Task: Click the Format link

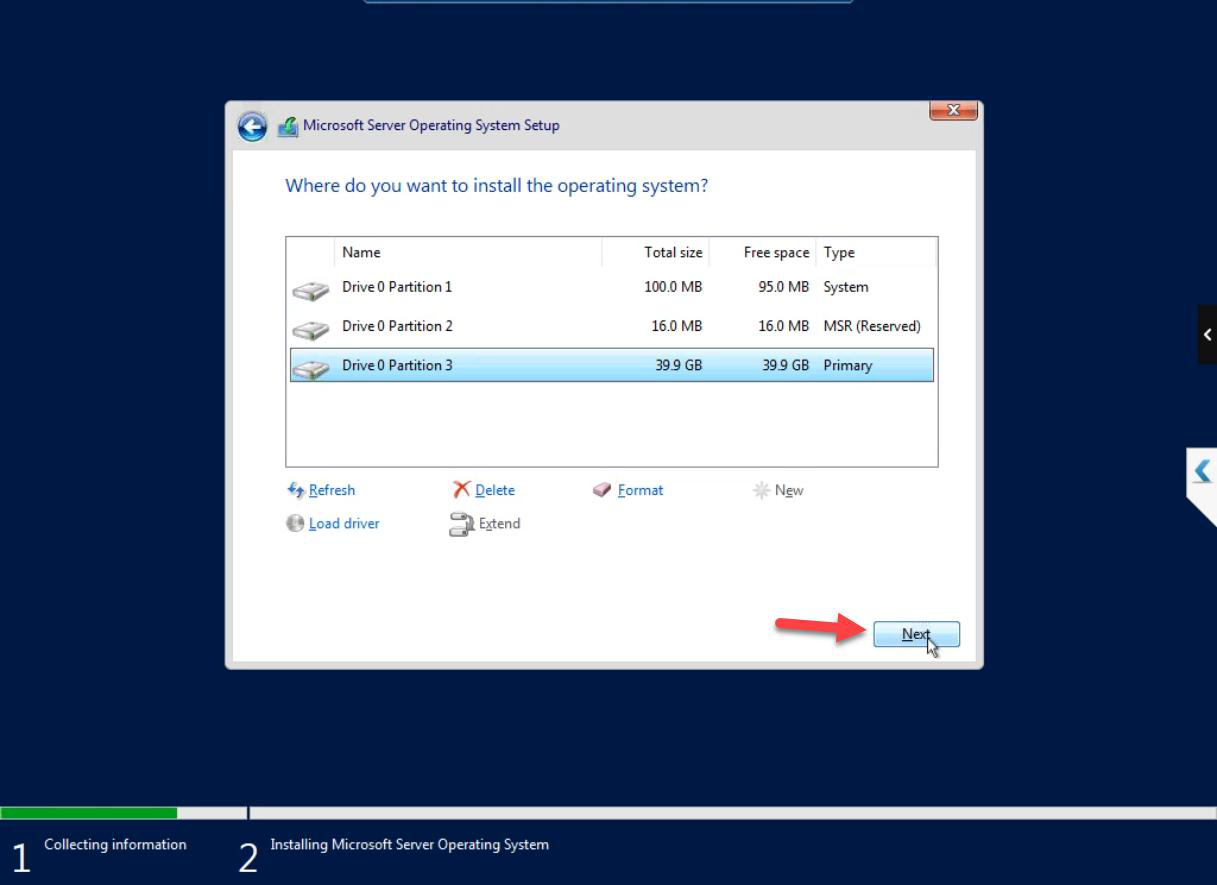Action: pyautogui.click(x=640, y=490)
